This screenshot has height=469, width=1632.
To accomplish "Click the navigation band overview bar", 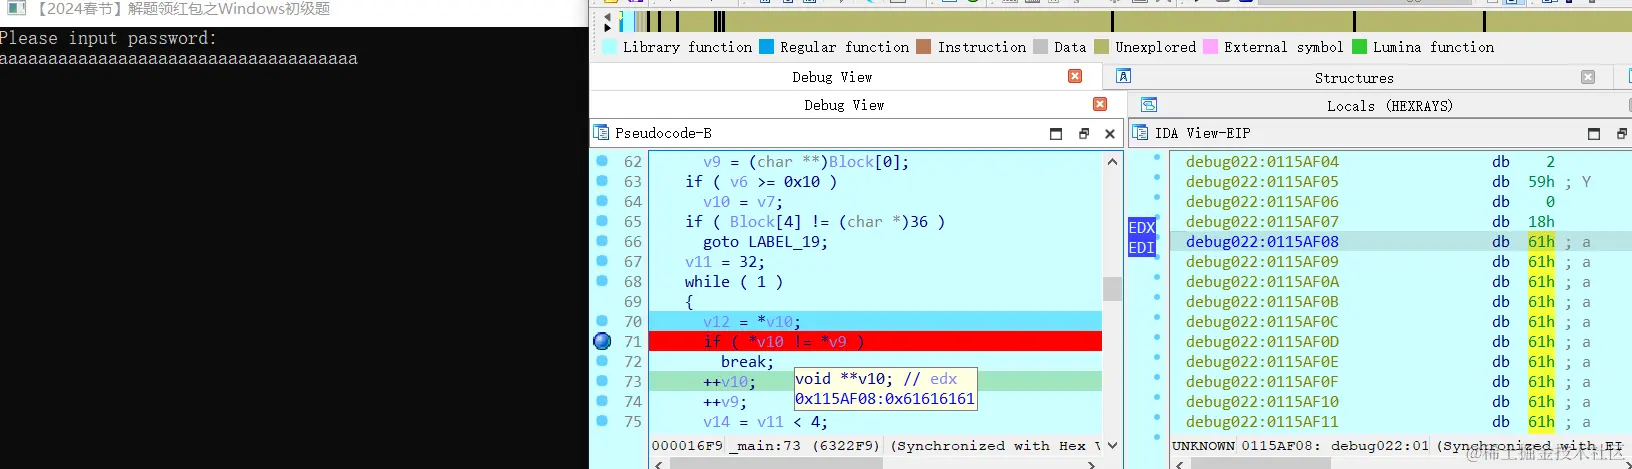I will pyautogui.click(x=1123, y=21).
